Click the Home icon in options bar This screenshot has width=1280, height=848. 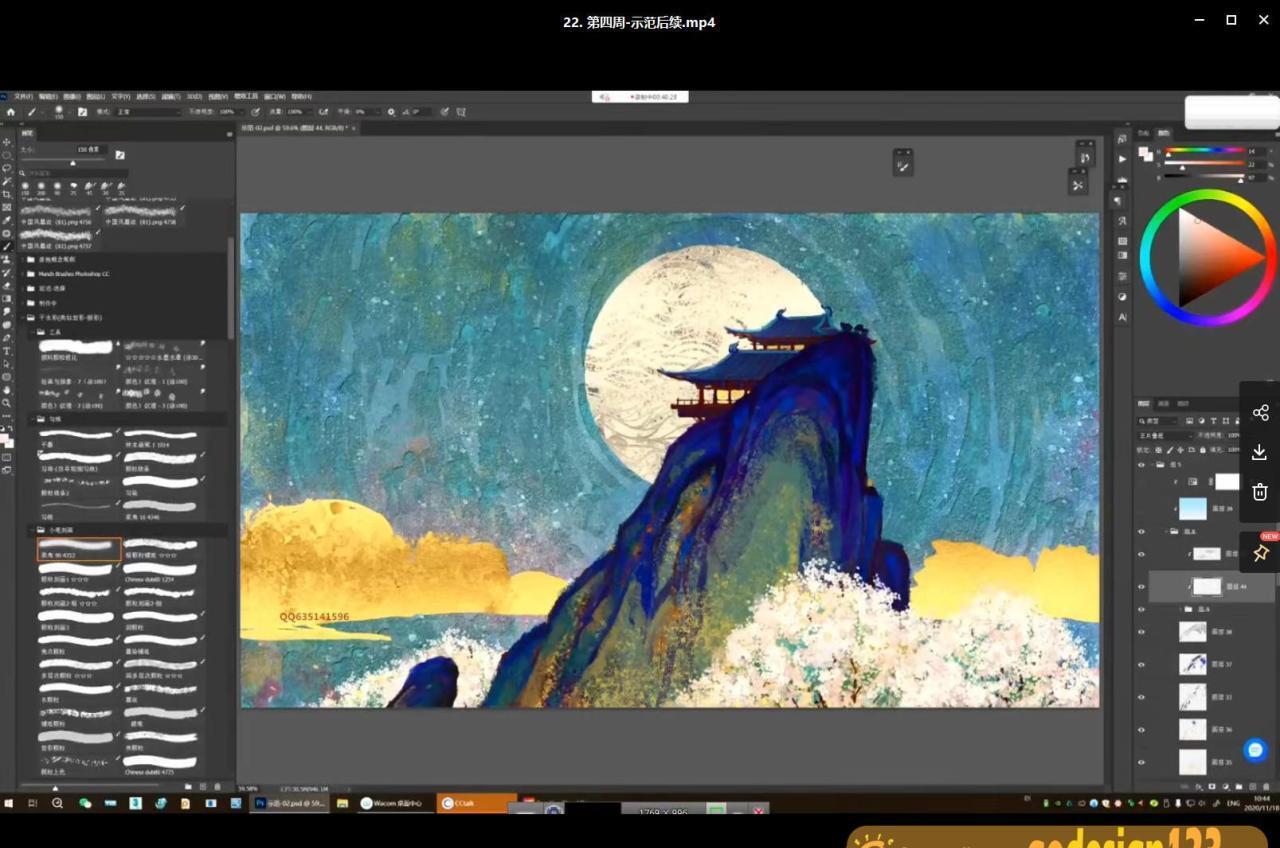coord(11,112)
